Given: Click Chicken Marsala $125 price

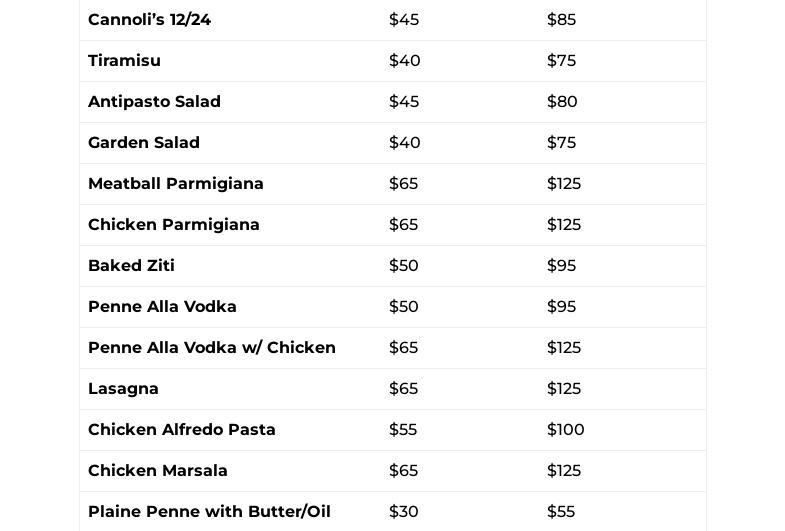Looking at the screenshot, I should [x=563, y=471].
